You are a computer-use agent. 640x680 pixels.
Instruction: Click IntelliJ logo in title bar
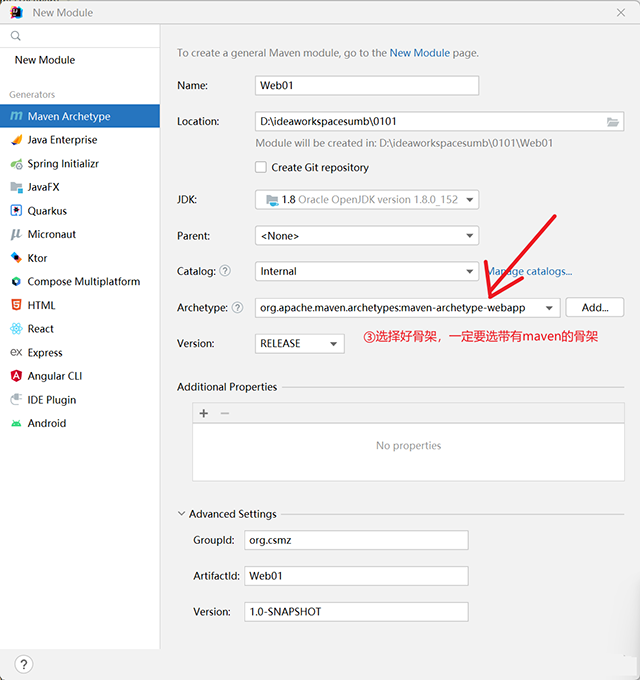(x=16, y=13)
